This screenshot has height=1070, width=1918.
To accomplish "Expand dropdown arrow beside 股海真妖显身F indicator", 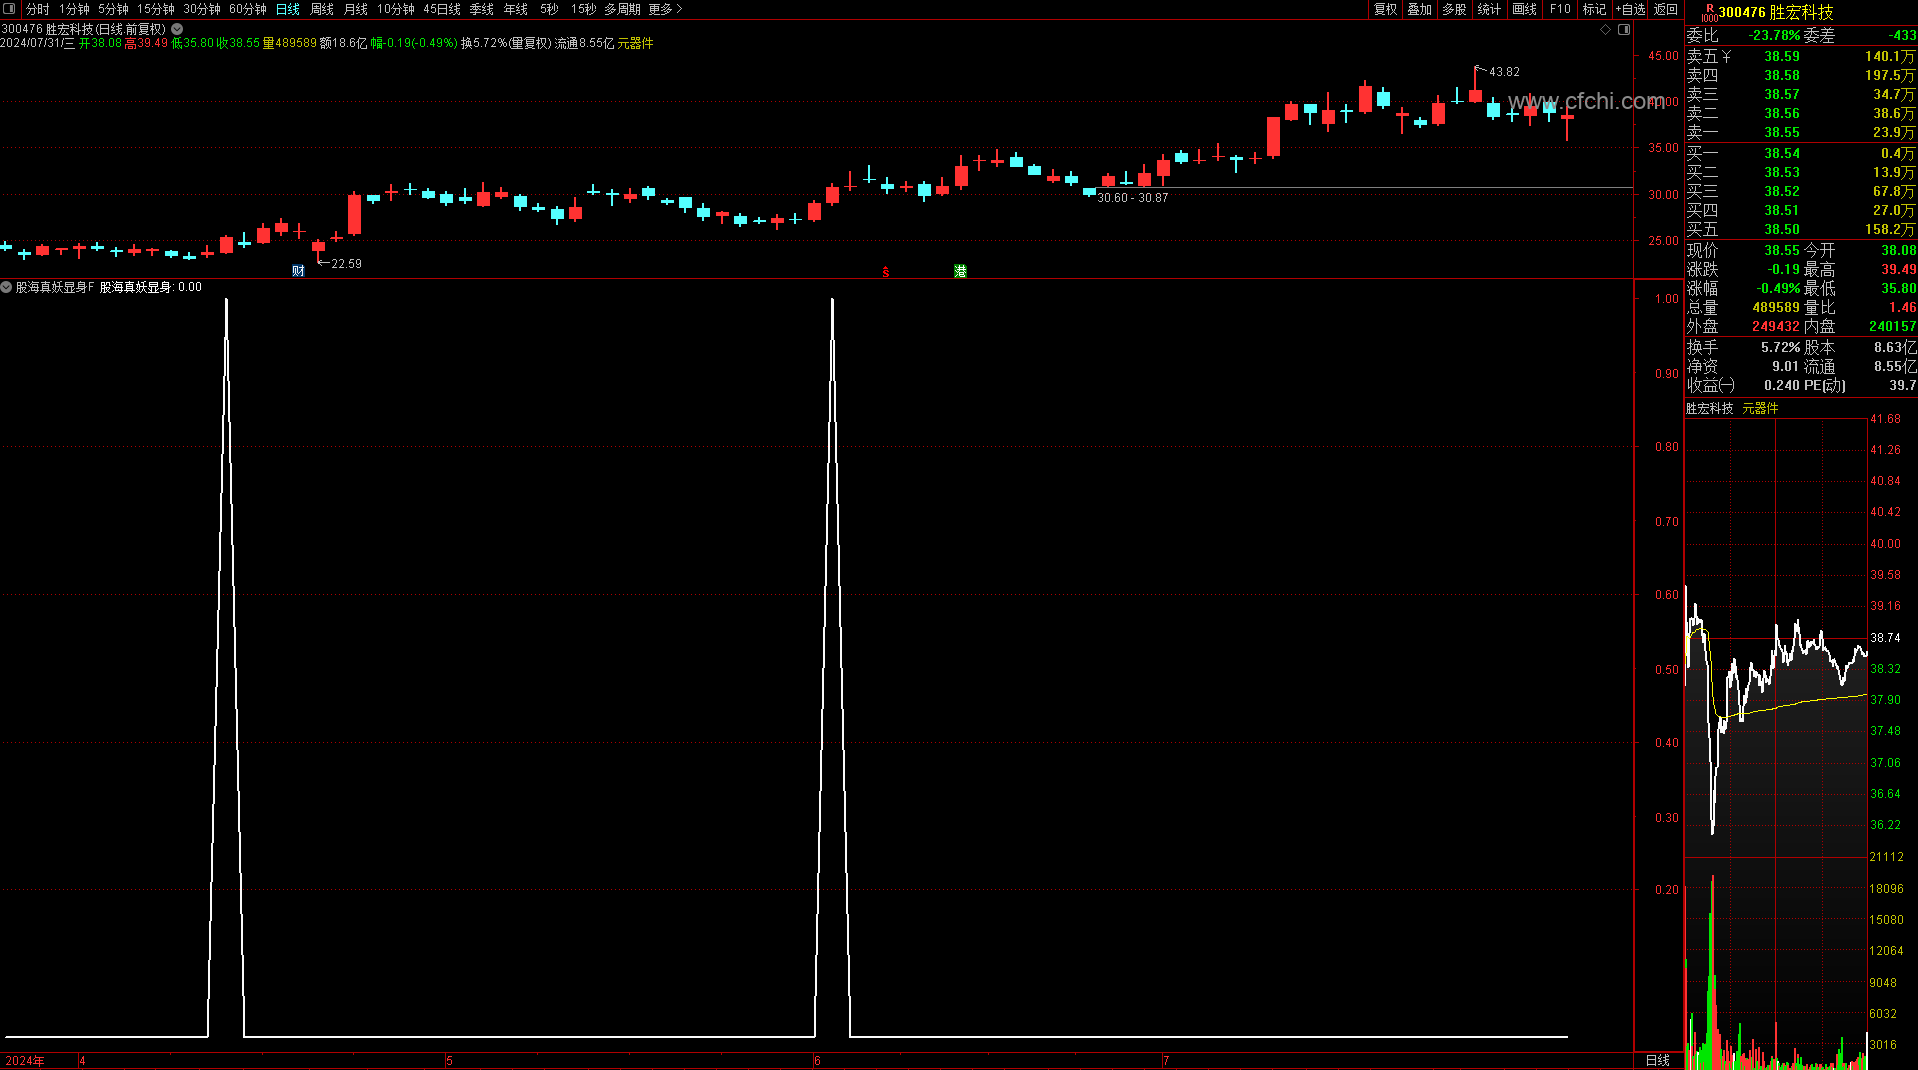I will point(6,287).
